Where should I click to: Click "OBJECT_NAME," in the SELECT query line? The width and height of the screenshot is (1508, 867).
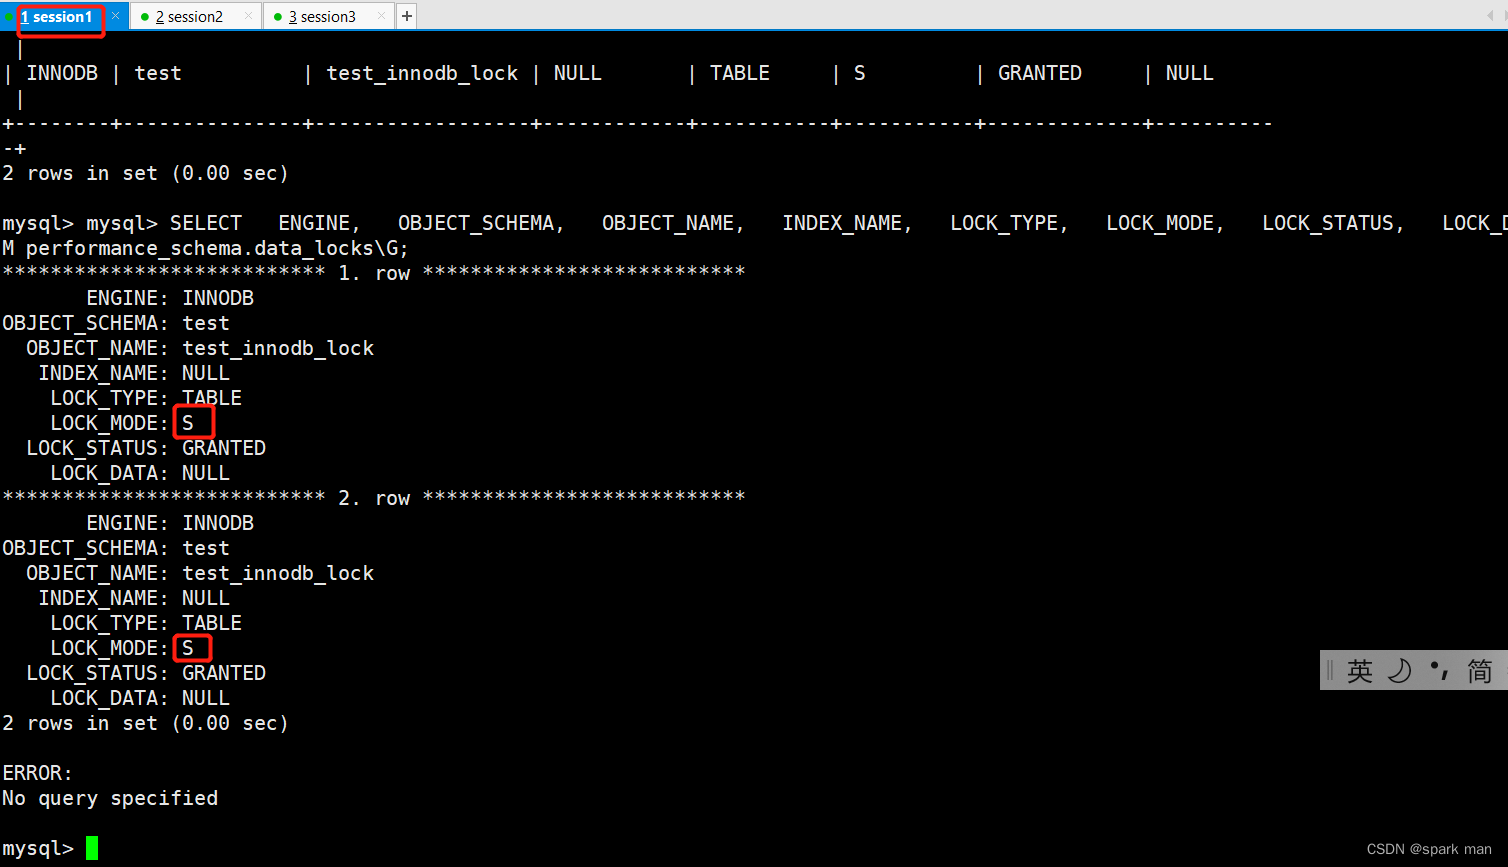(x=674, y=223)
